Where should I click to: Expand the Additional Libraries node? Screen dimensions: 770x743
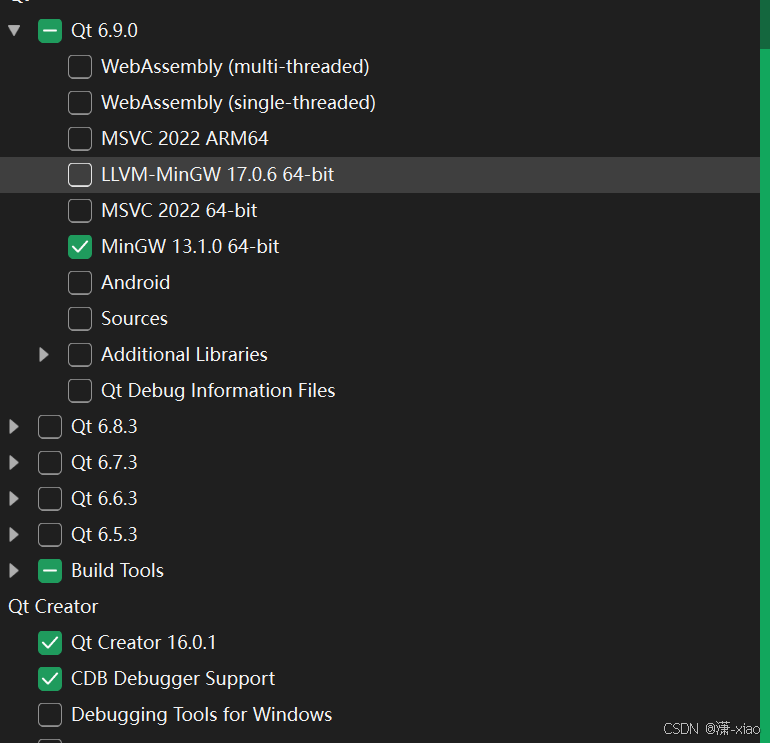44,355
